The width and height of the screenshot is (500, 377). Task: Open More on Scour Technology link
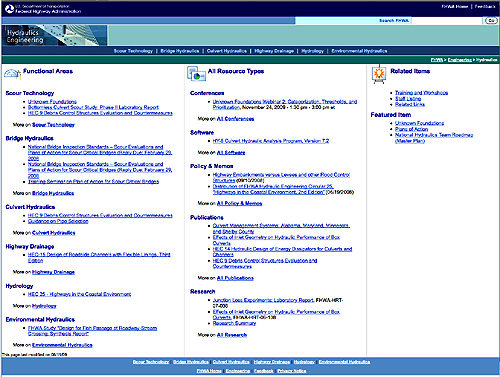coord(53,125)
